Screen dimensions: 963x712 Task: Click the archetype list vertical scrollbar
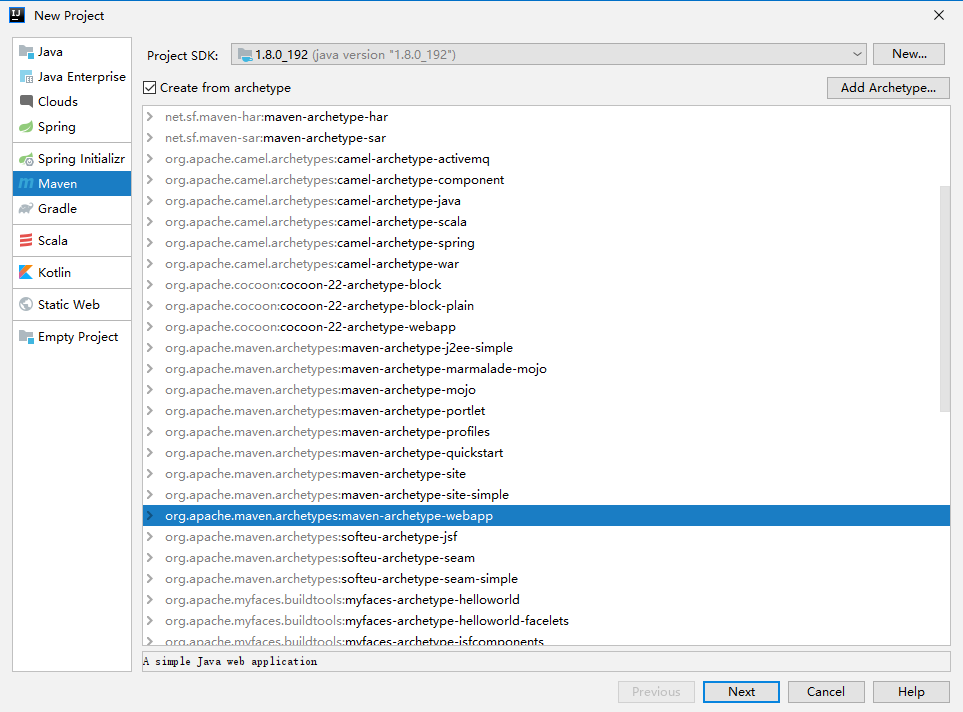click(x=945, y=299)
